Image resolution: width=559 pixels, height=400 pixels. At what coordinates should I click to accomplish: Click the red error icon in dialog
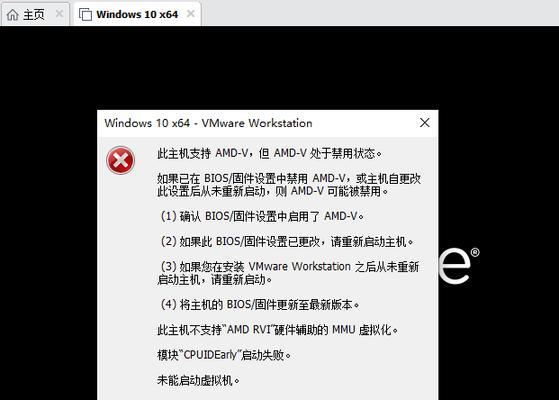pos(120,160)
